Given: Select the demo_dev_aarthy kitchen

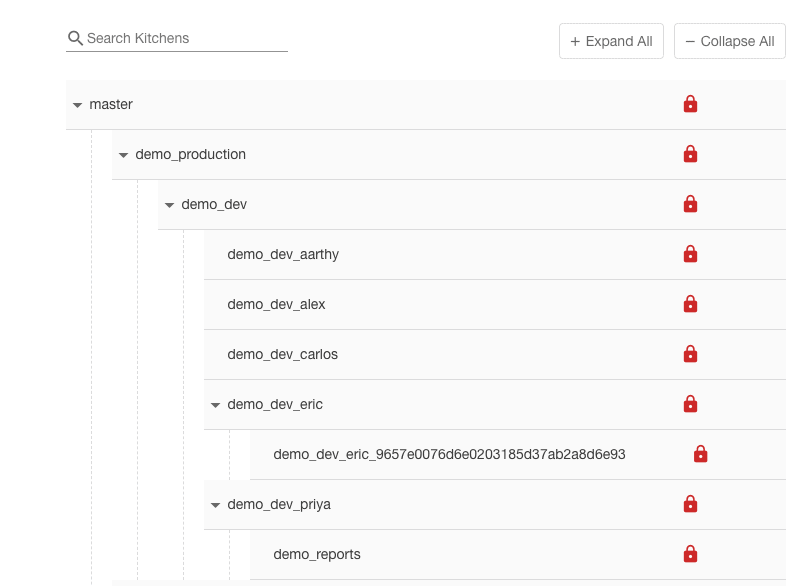Looking at the screenshot, I should [x=283, y=254].
